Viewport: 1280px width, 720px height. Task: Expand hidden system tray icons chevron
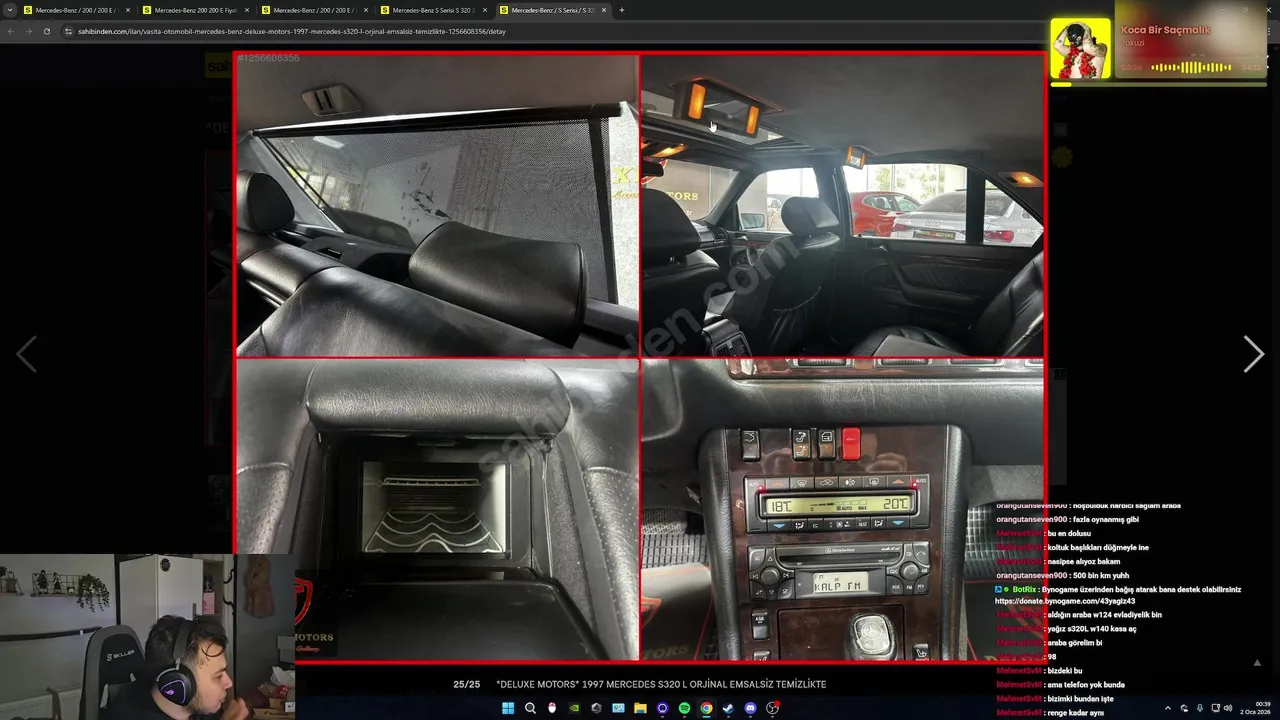[1167, 708]
